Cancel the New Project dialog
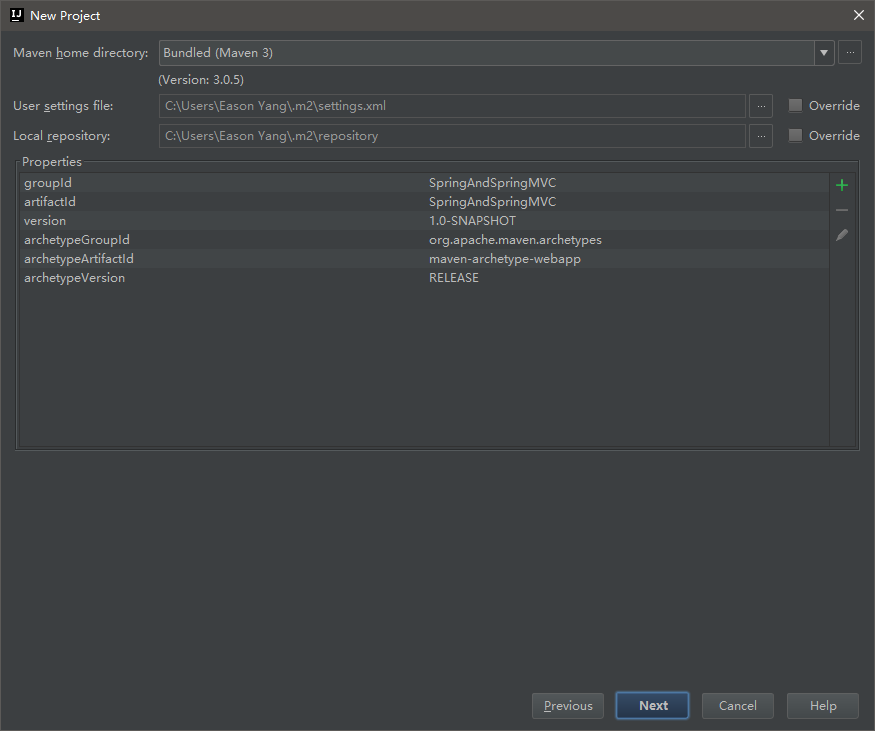 [x=737, y=705]
